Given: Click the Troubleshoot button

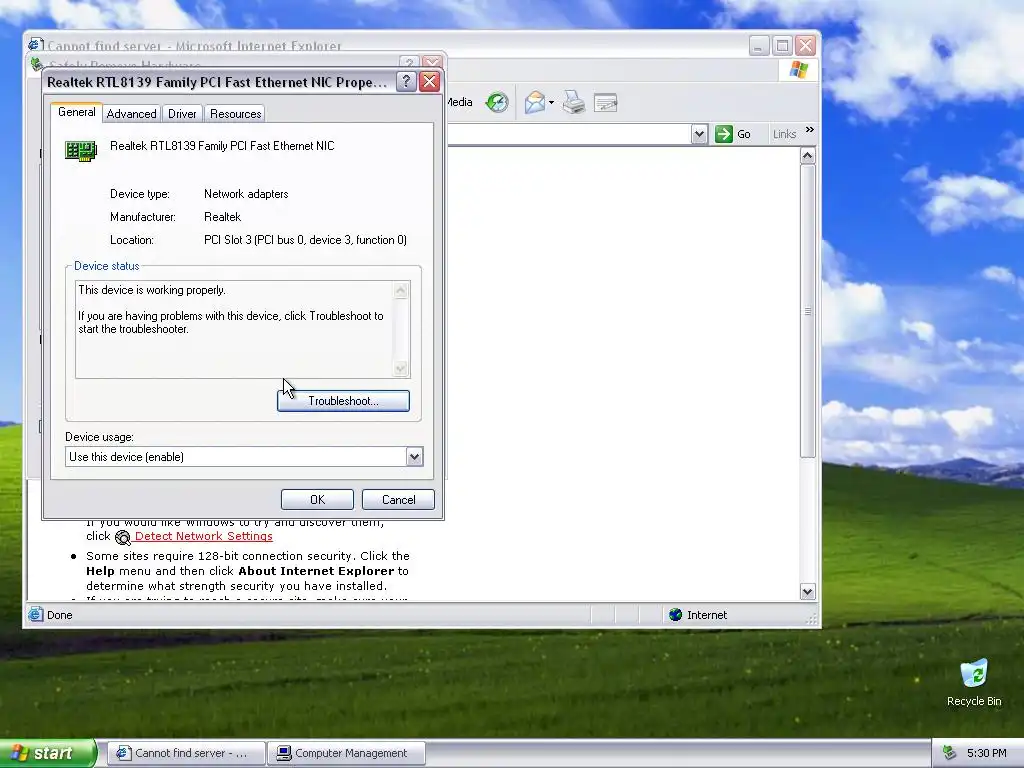Looking at the screenshot, I should click(344, 401).
